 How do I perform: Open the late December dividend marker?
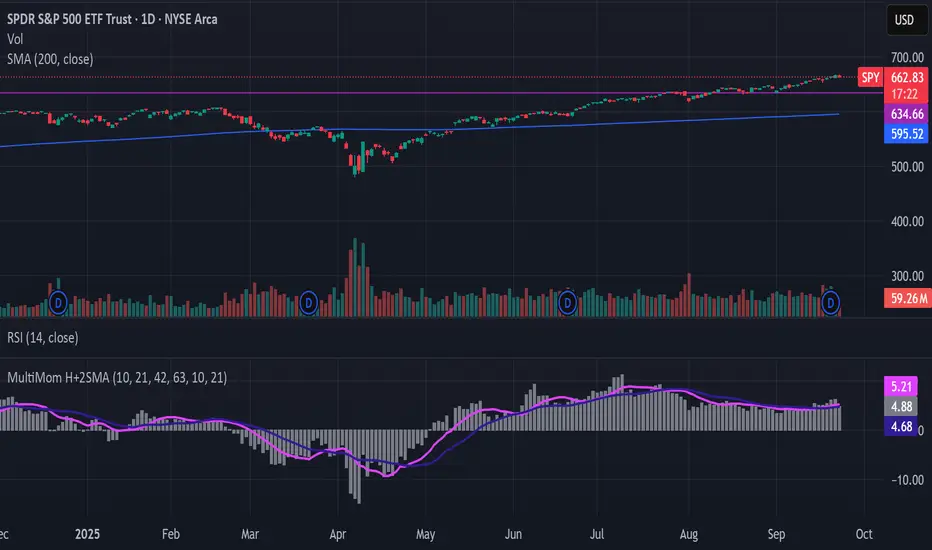pos(58,303)
